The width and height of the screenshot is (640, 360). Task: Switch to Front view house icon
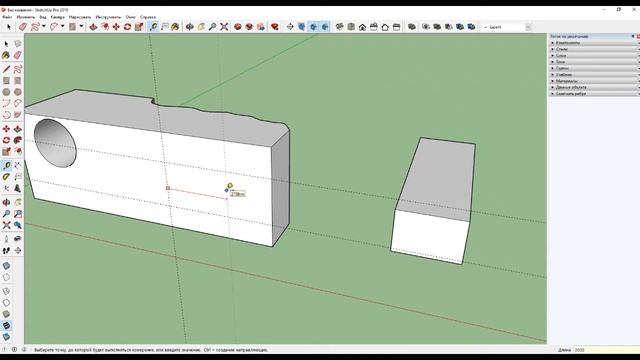coord(362,27)
